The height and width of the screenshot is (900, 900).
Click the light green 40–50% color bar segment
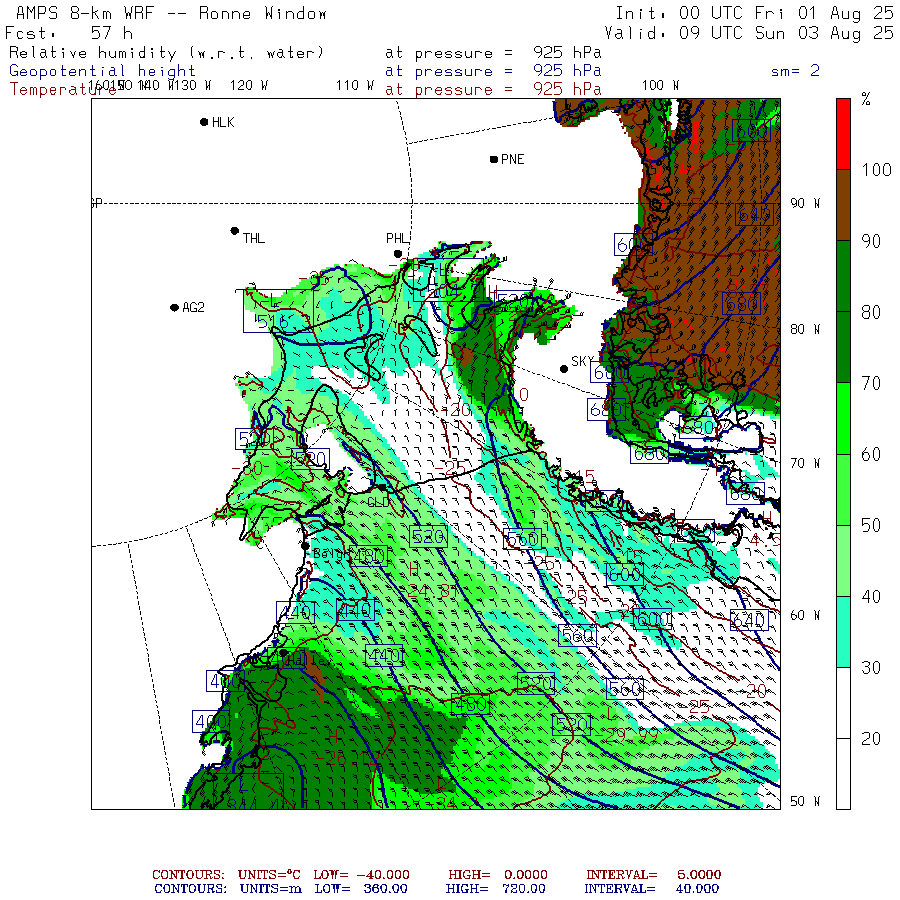point(843,561)
